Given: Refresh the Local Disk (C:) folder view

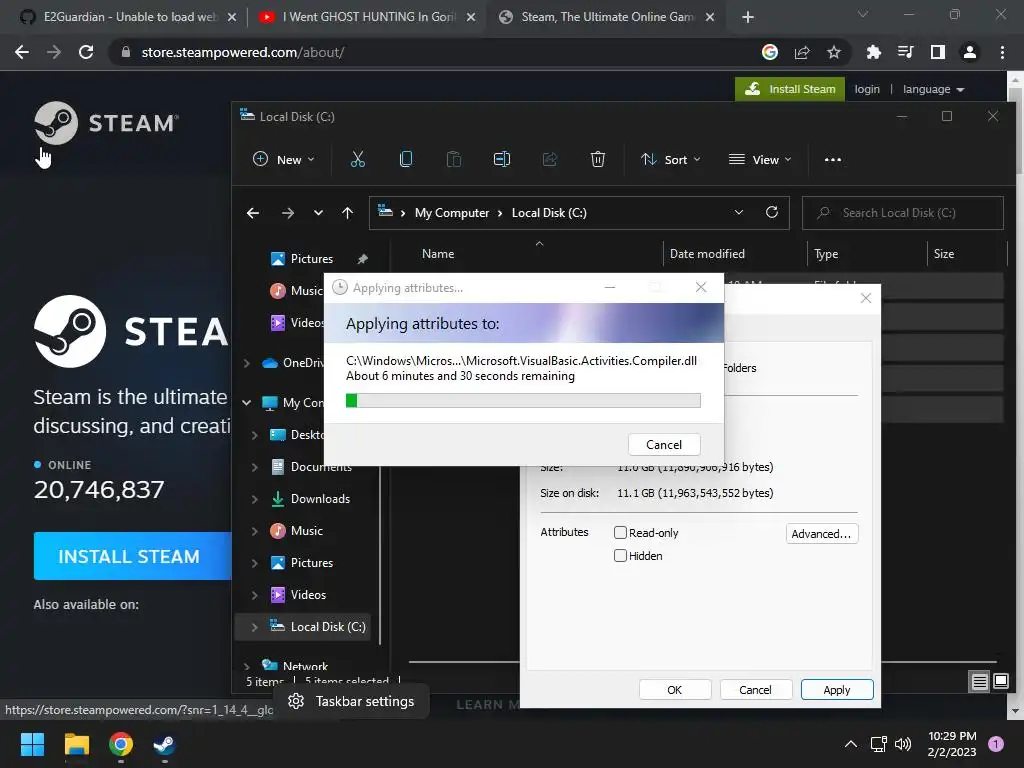Looking at the screenshot, I should (x=771, y=212).
